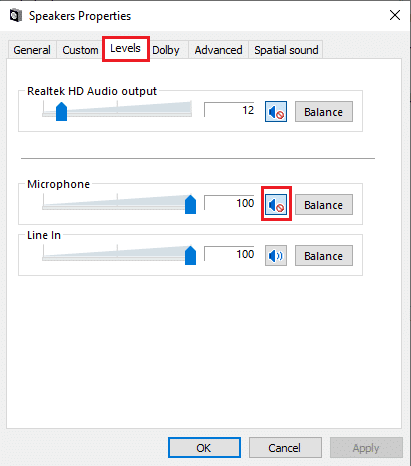Click the Microphone value field showing 100

click(x=229, y=203)
